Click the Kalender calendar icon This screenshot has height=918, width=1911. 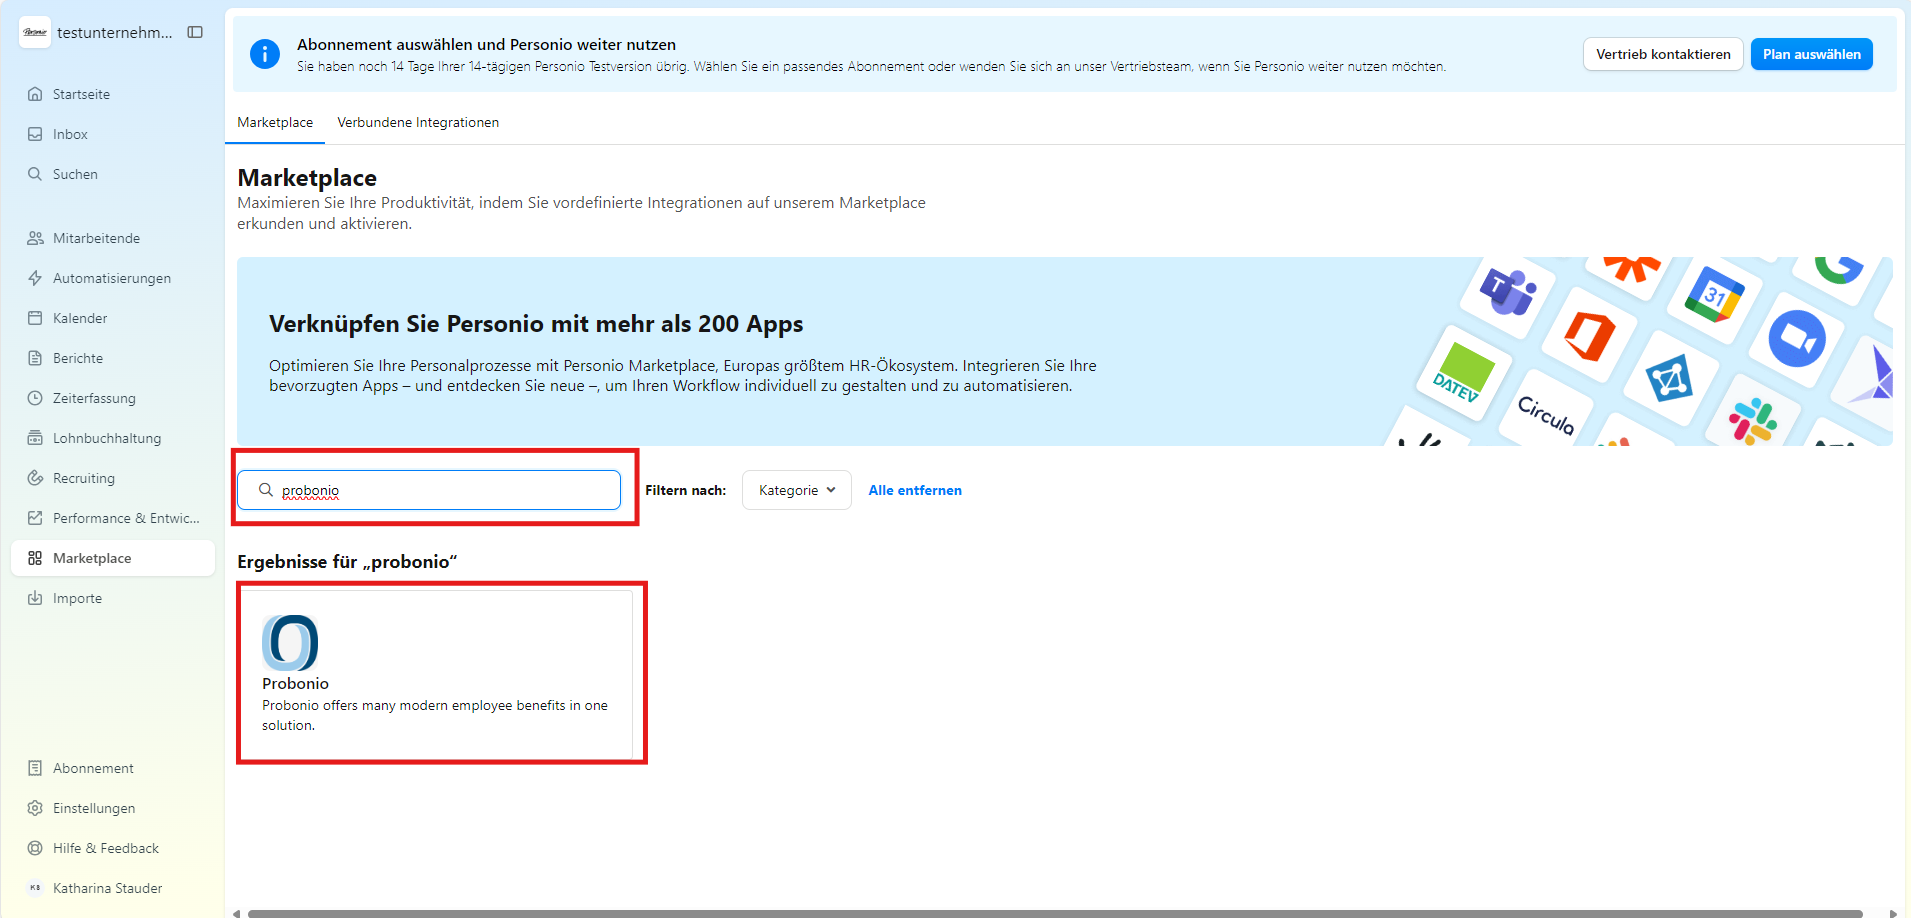pos(35,318)
